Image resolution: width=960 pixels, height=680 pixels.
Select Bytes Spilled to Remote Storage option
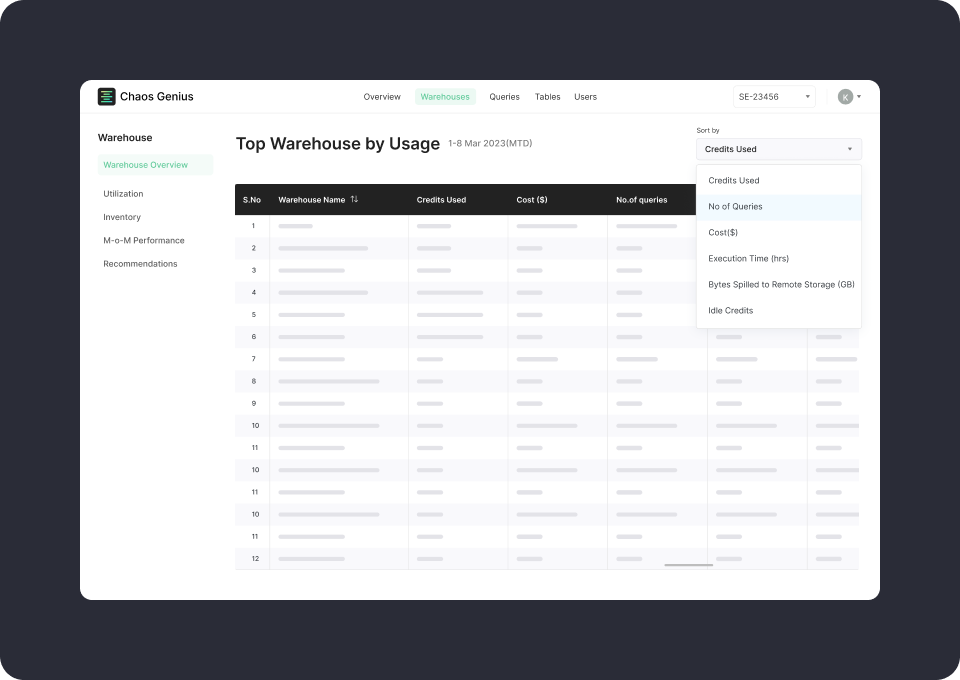click(780, 284)
